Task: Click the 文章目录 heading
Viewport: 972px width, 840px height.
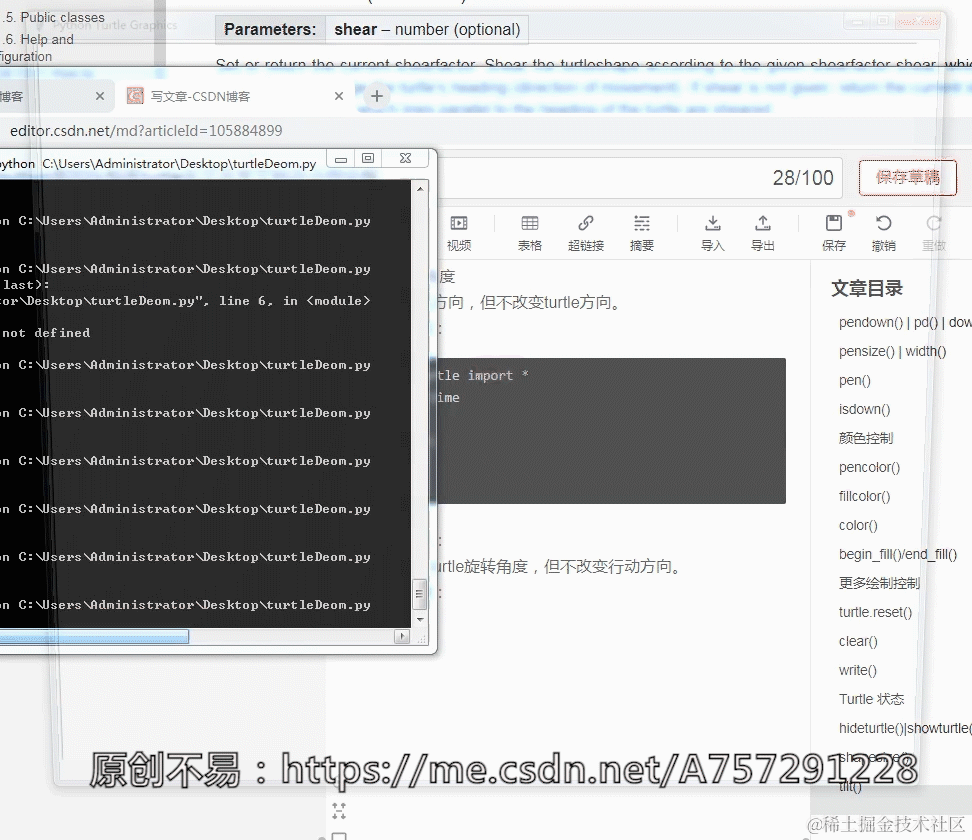Action: (867, 288)
